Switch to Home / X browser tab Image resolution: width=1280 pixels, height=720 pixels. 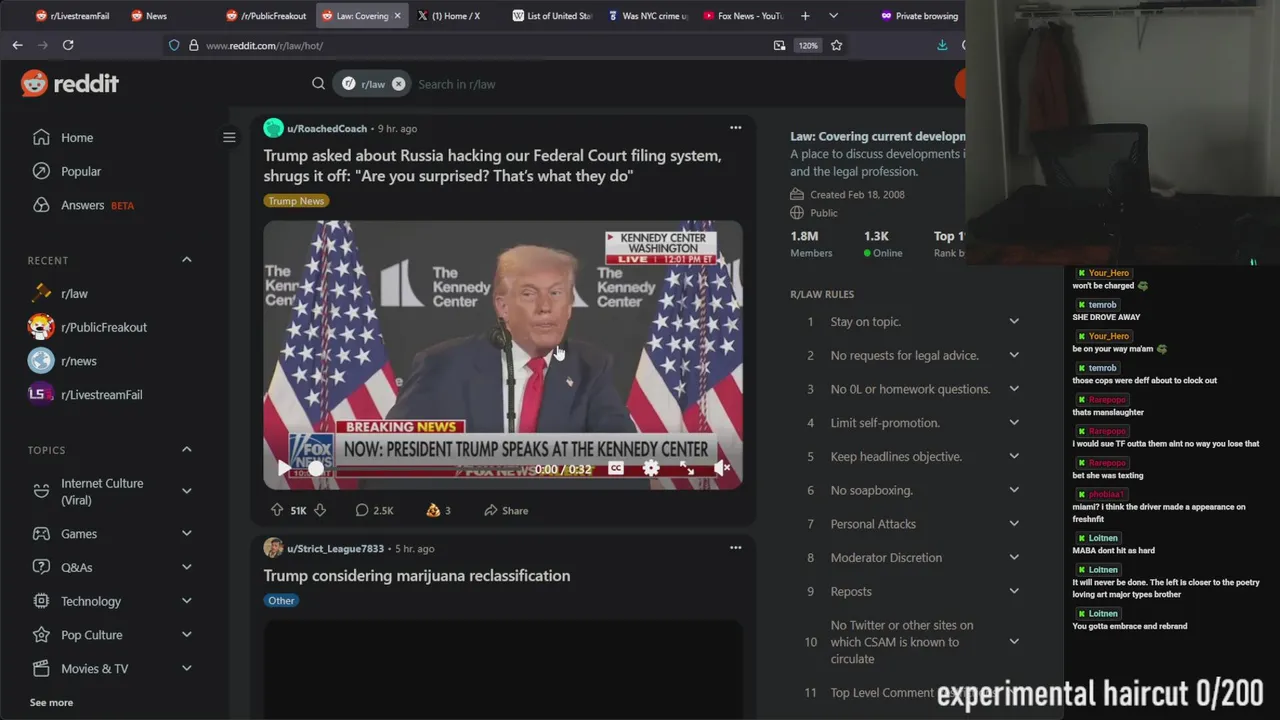click(455, 16)
